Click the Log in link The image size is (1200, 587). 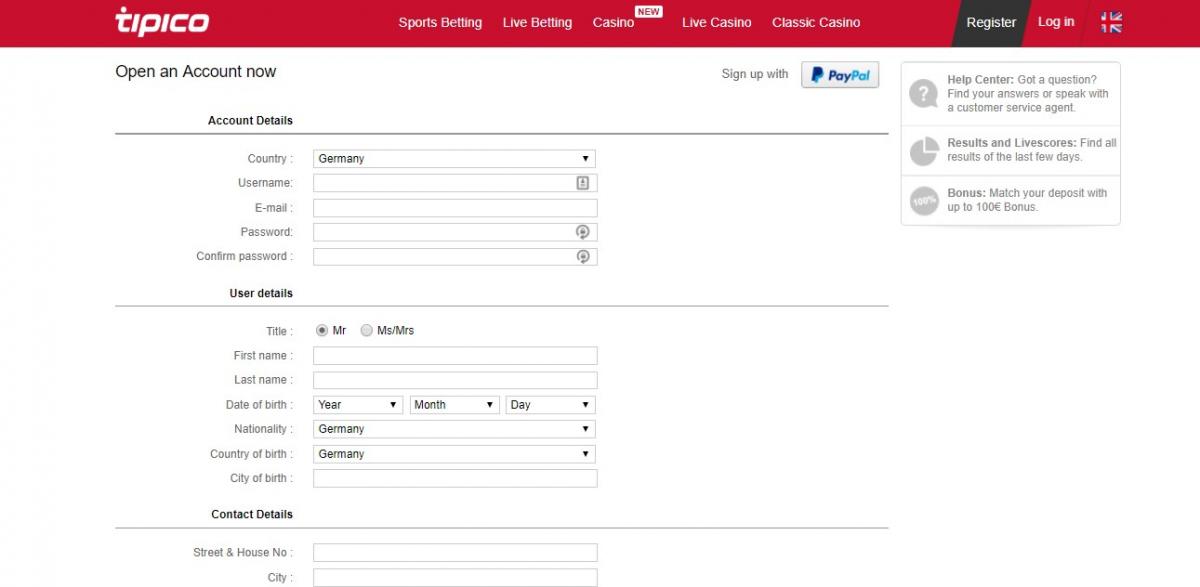1056,22
